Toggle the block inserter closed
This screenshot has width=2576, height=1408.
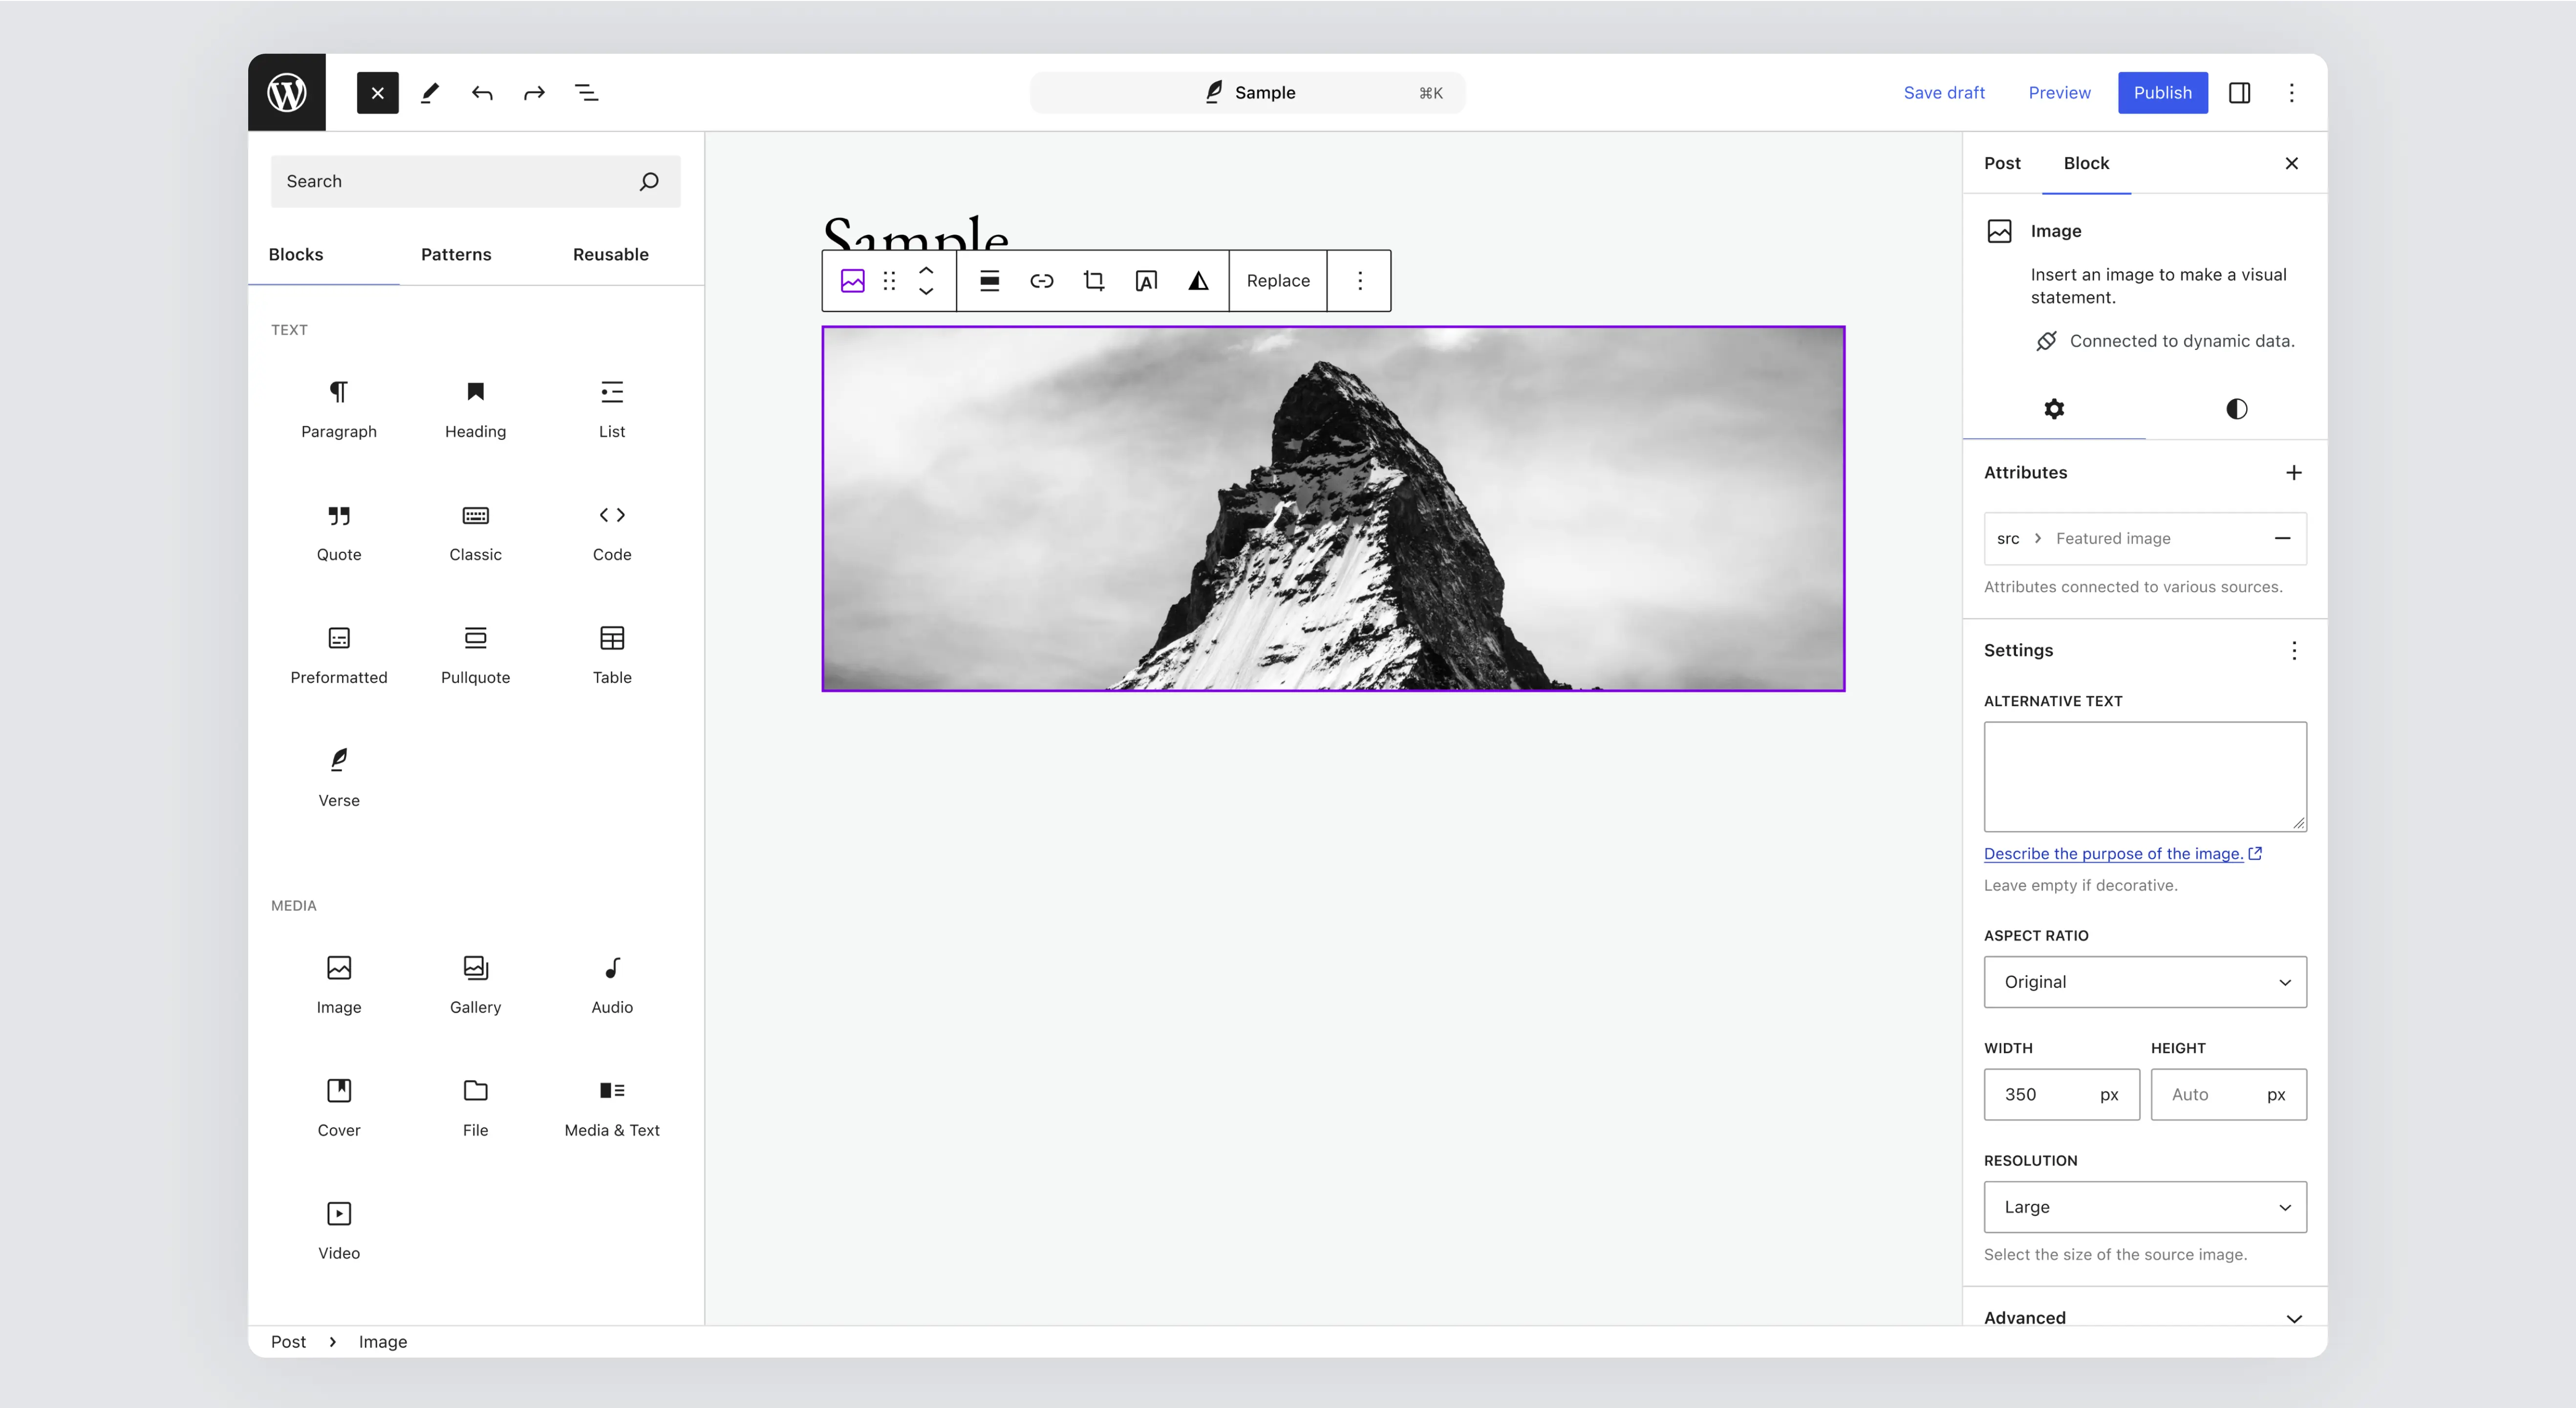point(377,93)
